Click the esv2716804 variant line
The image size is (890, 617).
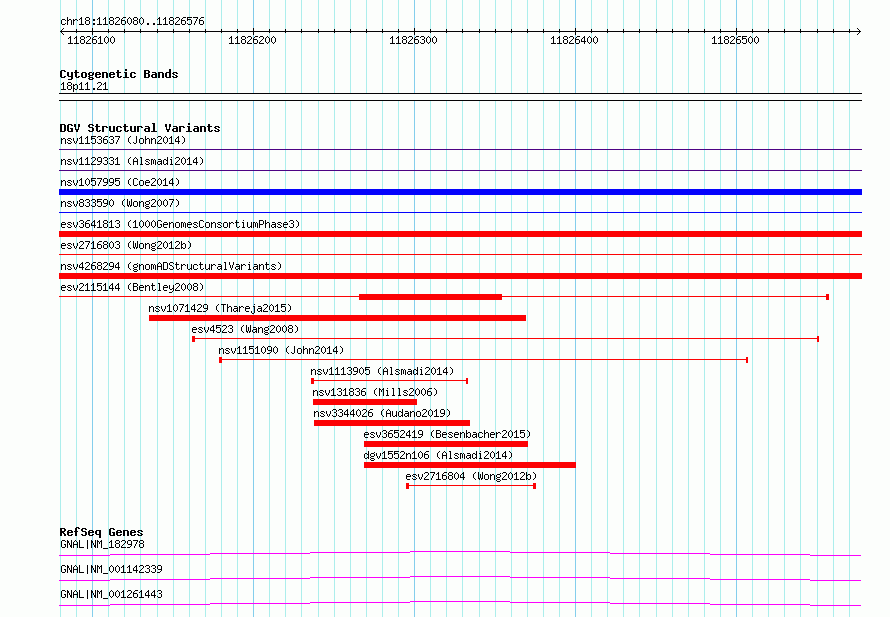(x=471, y=486)
